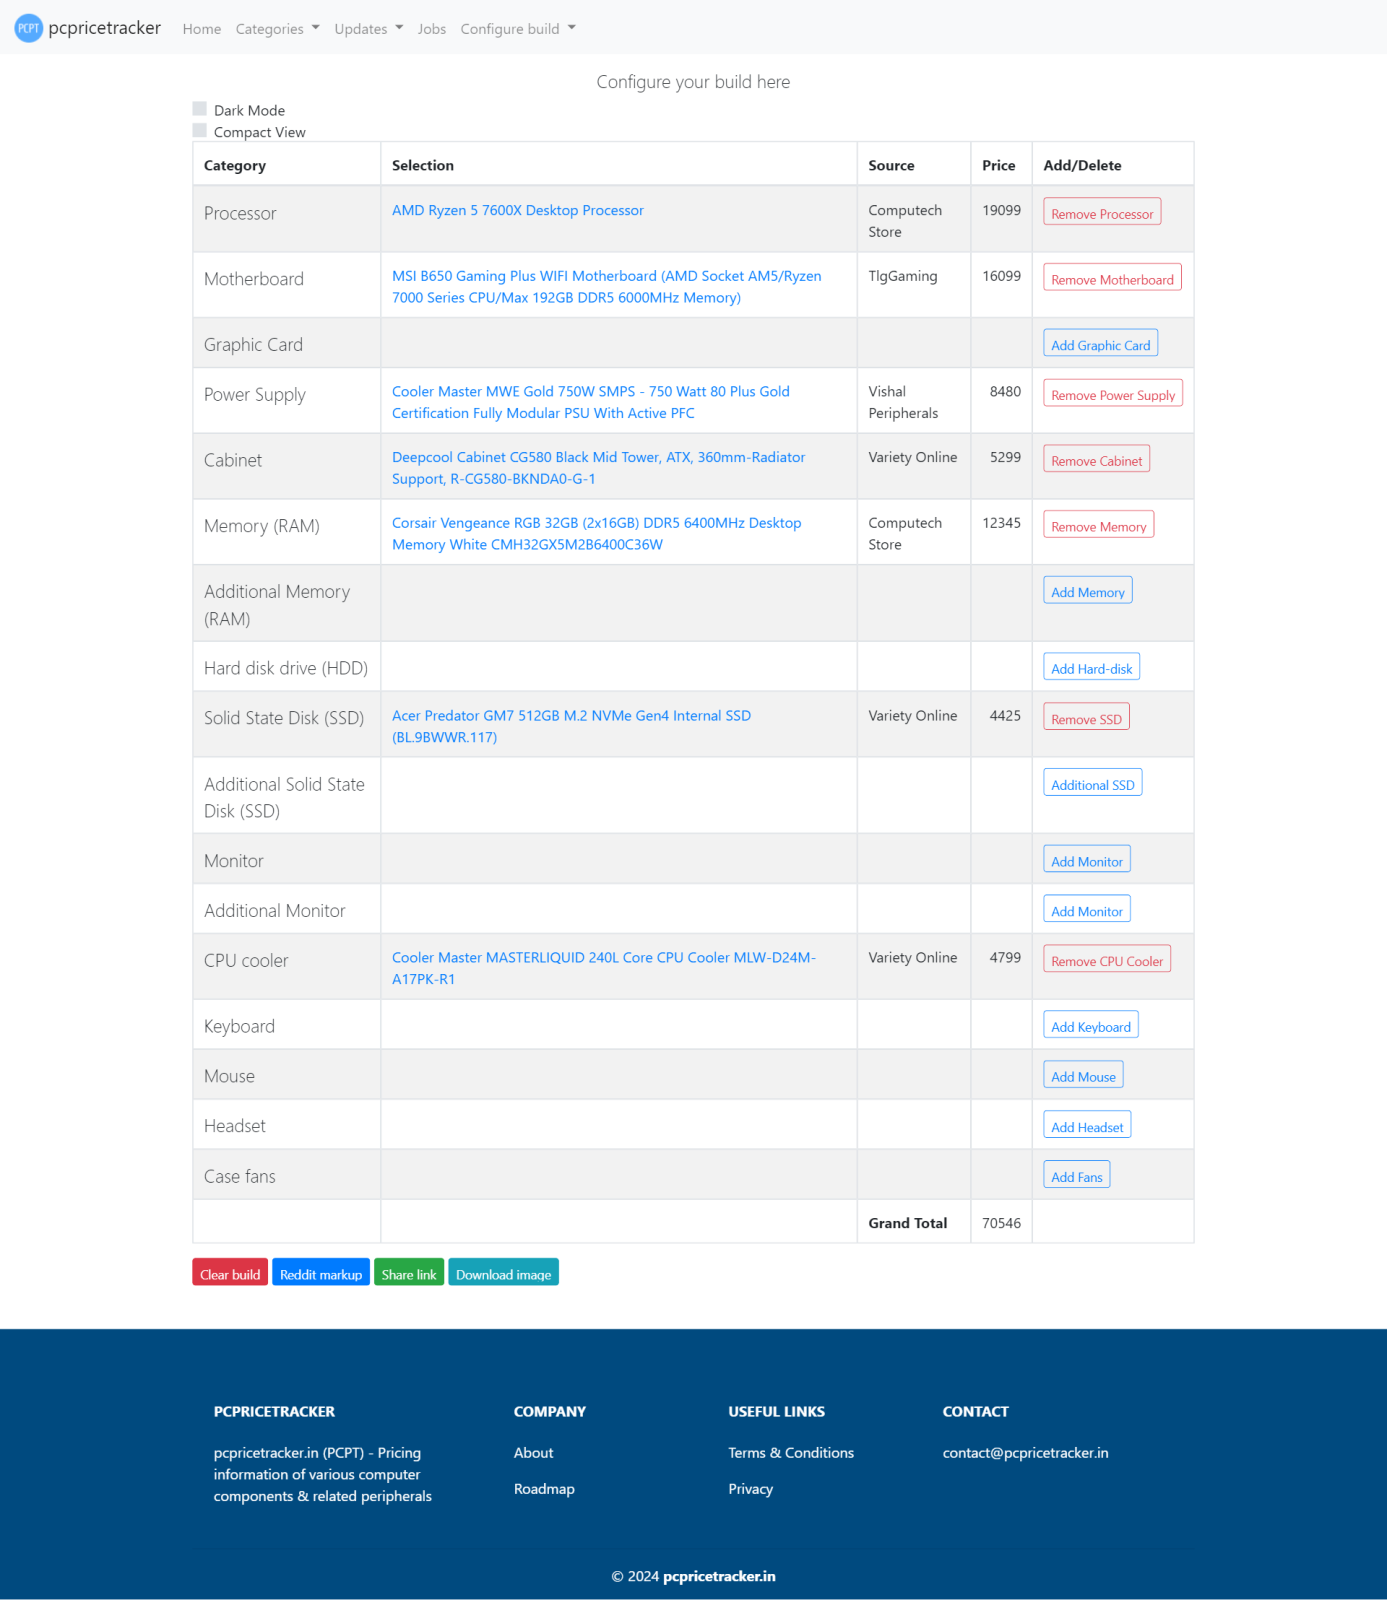
Task: Open Deepcool Cabinet CG580 link
Action: coord(599,468)
